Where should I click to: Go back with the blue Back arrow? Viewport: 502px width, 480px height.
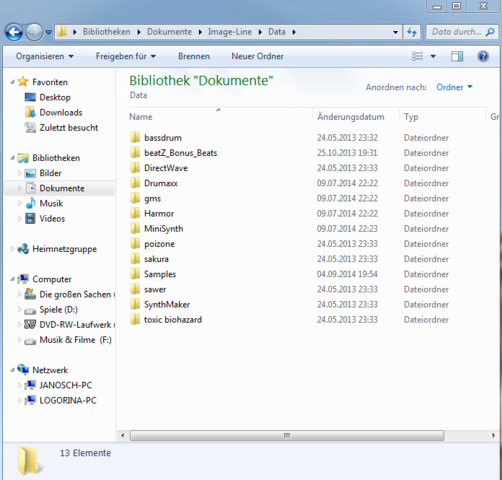click(14, 32)
